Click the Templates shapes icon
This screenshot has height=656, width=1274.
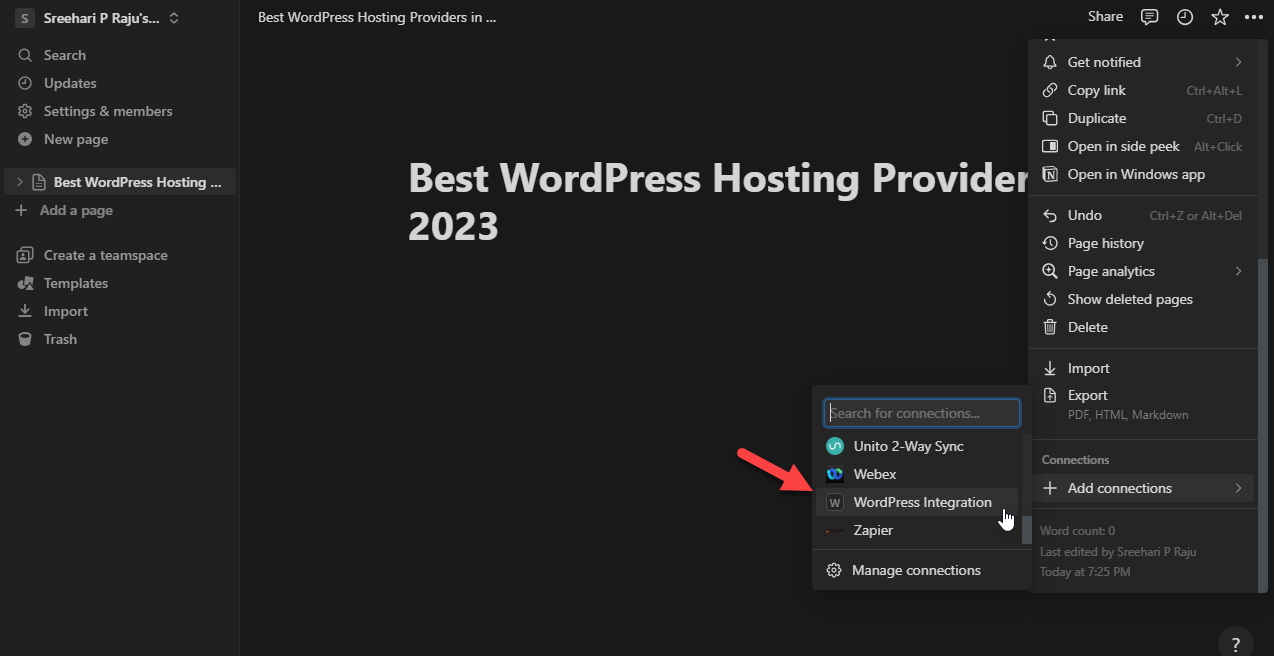click(25, 283)
